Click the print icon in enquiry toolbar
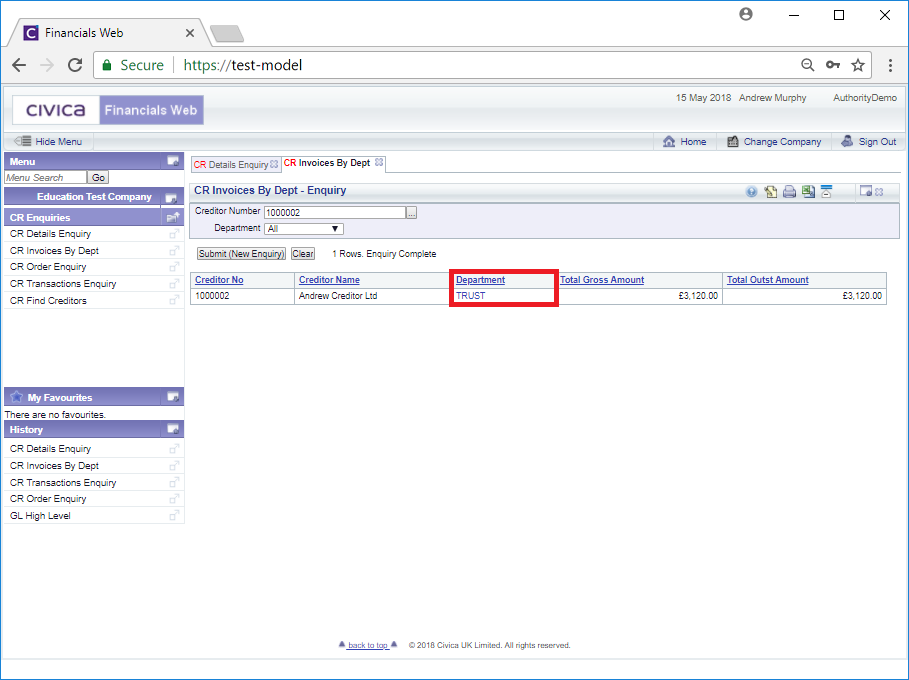Viewport: 909px width, 680px height. click(x=789, y=192)
